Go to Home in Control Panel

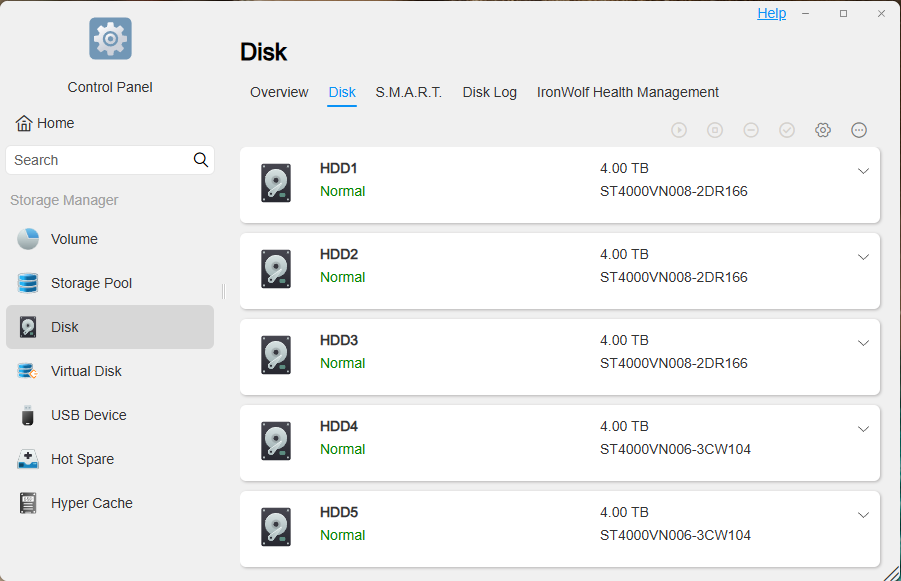coord(45,124)
